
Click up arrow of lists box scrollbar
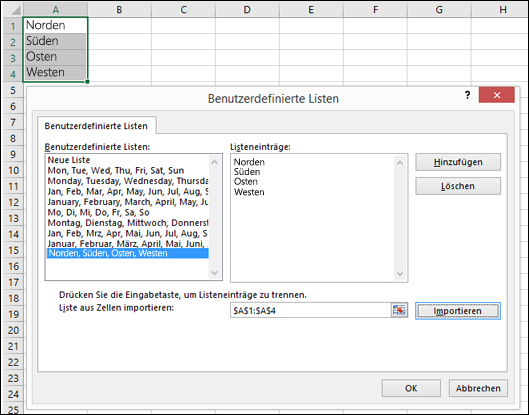pyautogui.click(x=214, y=162)
